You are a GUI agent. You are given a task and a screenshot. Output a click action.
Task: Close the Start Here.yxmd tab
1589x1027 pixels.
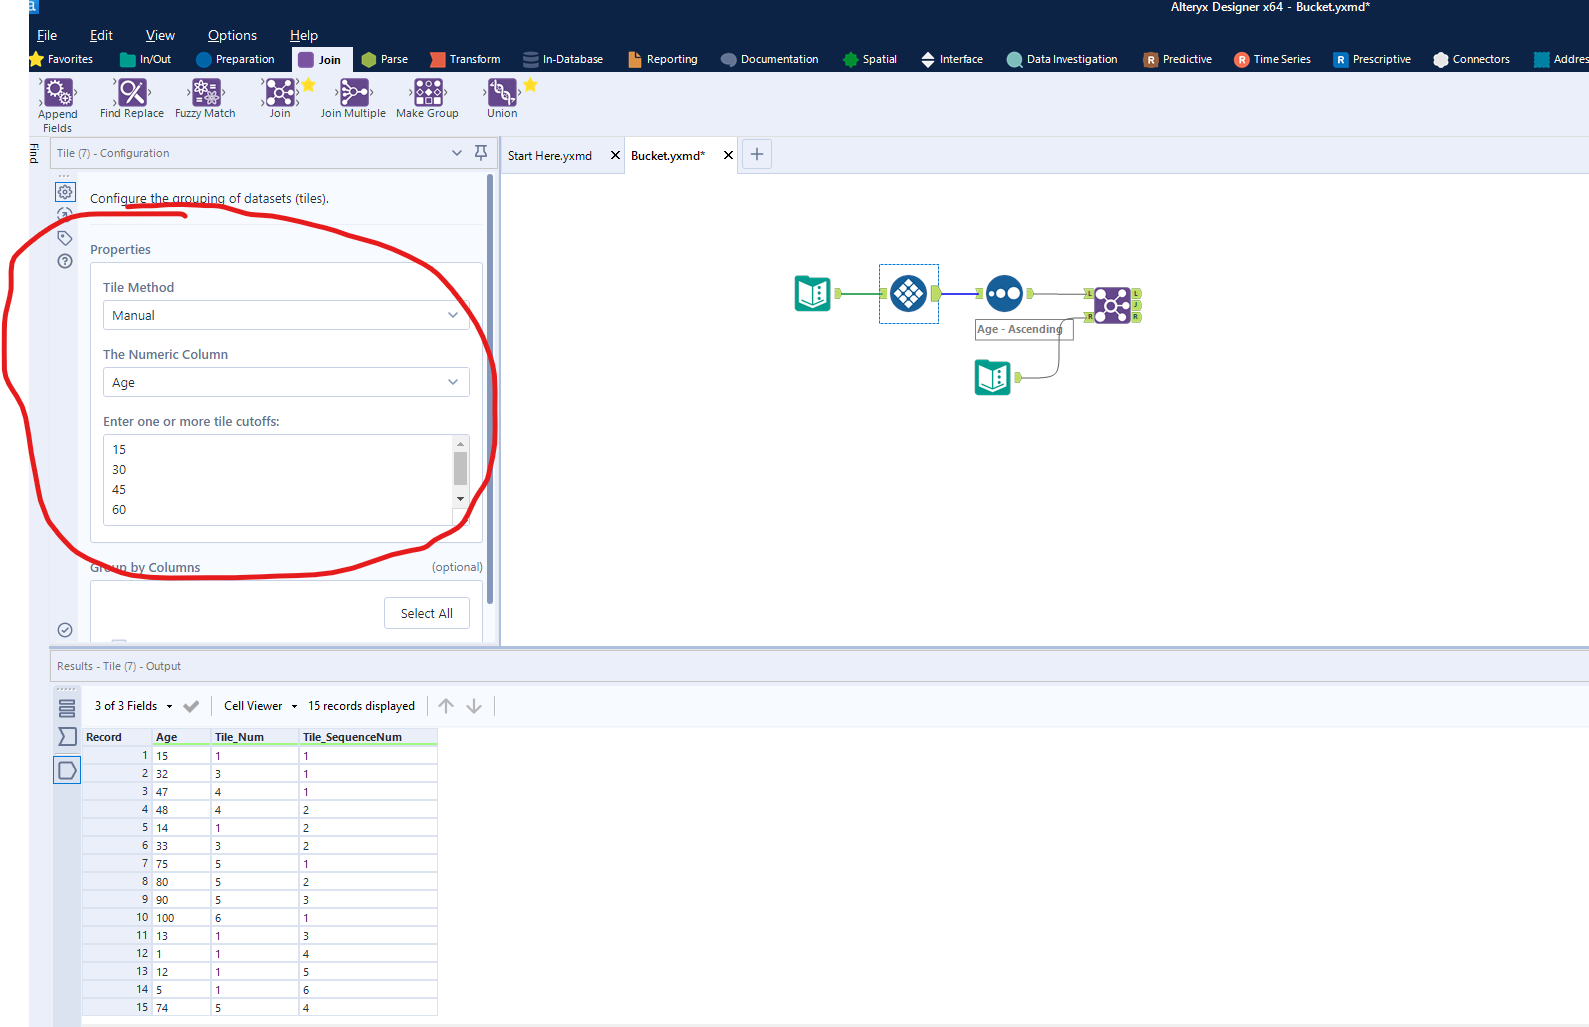click(615, 155)
